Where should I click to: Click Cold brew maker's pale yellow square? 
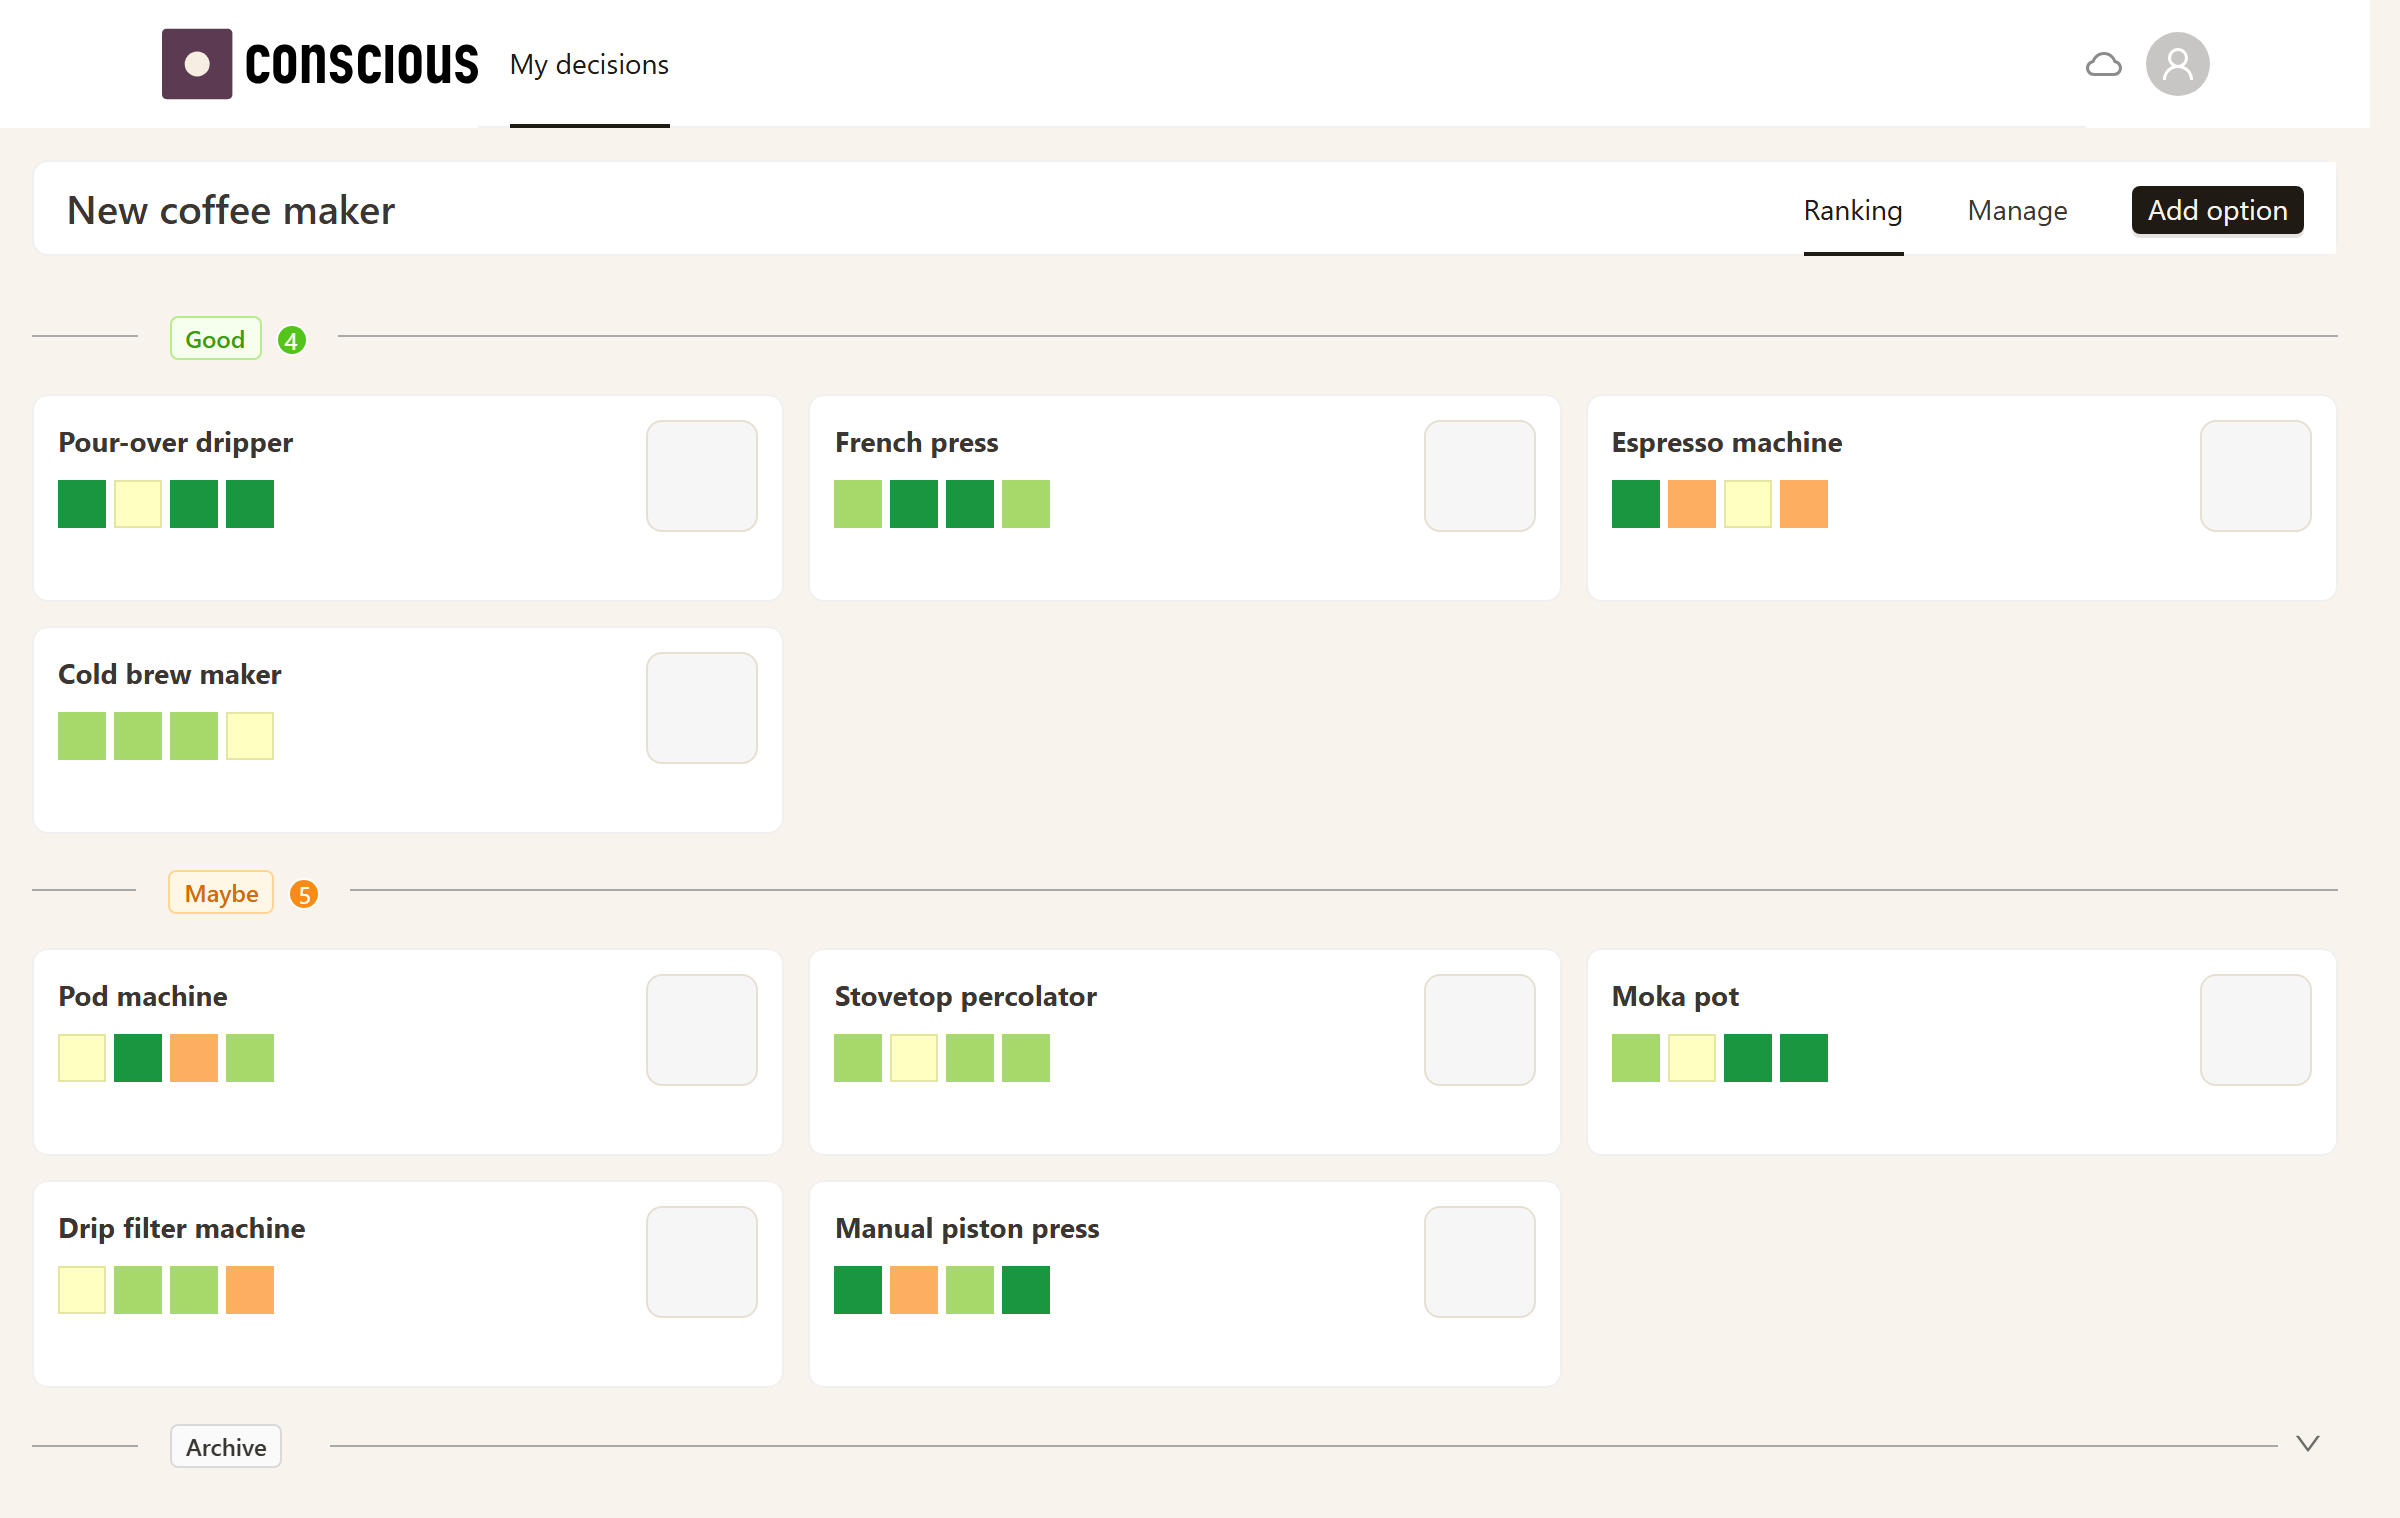click(x=250, y=736)
